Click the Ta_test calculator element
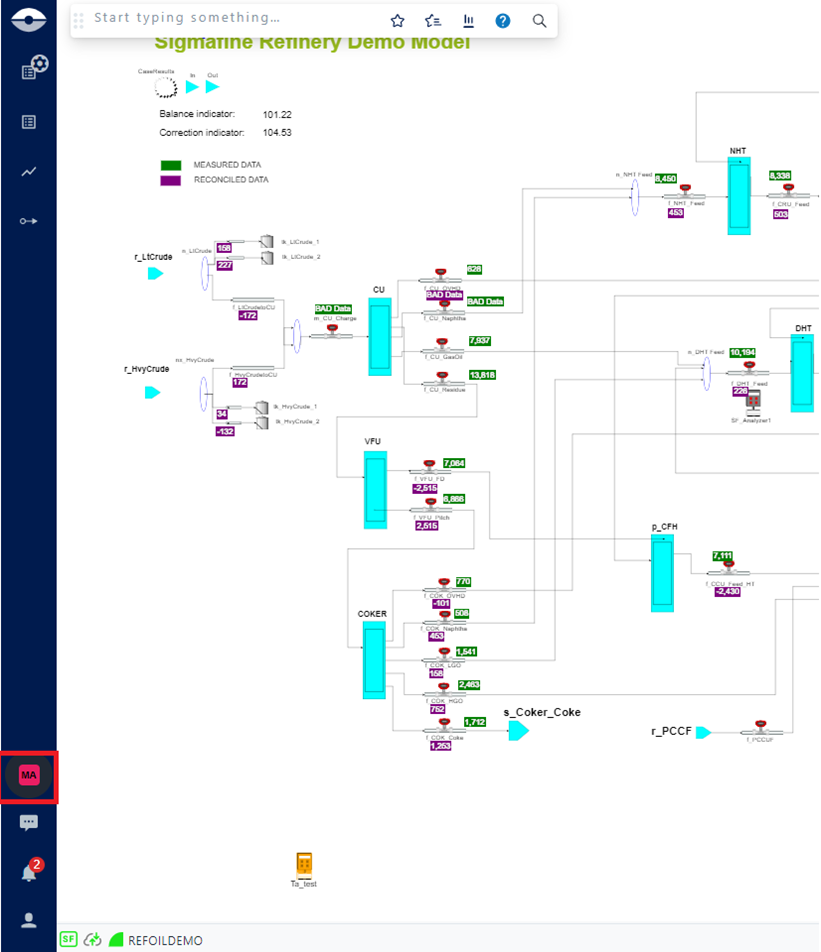The image size is (821, 952). coord(304,864)
